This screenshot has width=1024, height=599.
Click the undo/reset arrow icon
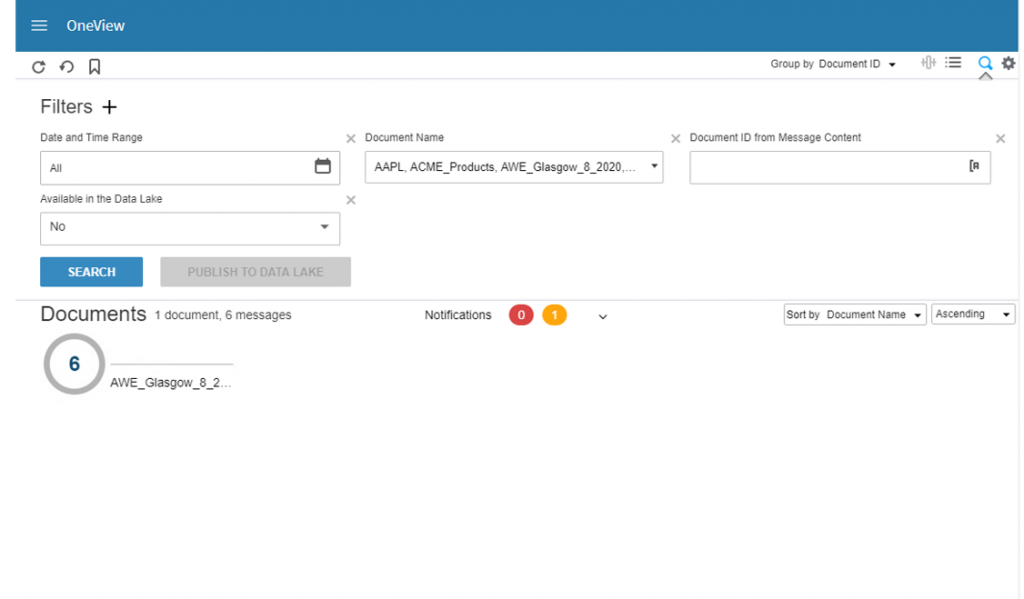coord(67,67)
